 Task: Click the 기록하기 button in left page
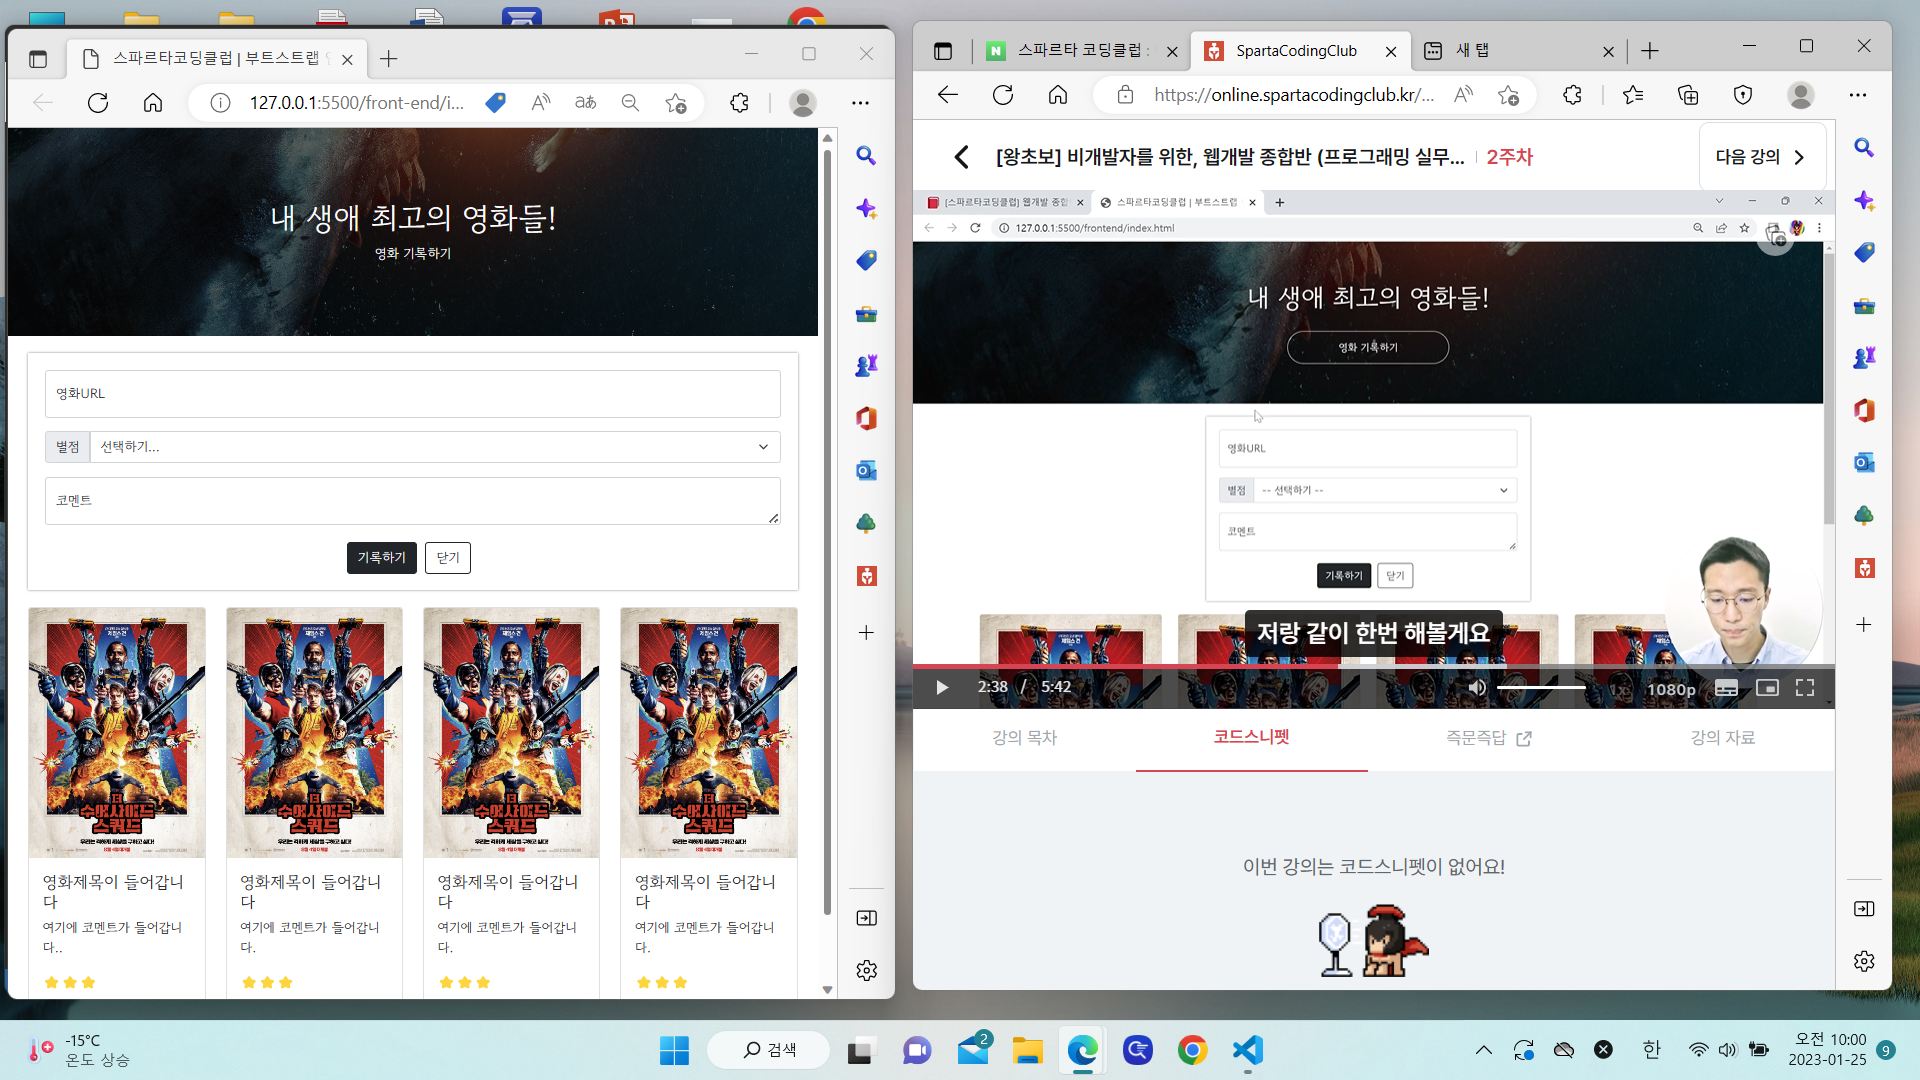382,558
